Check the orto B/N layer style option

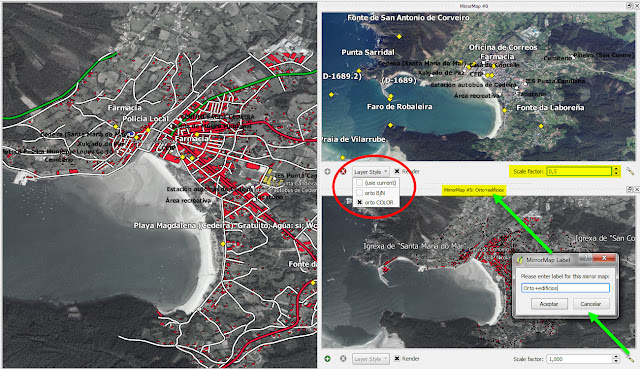click(360, 193)
